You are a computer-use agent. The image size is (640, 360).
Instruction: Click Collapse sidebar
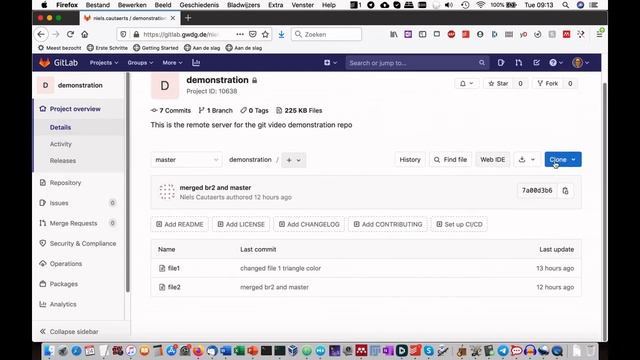(69, 331)
